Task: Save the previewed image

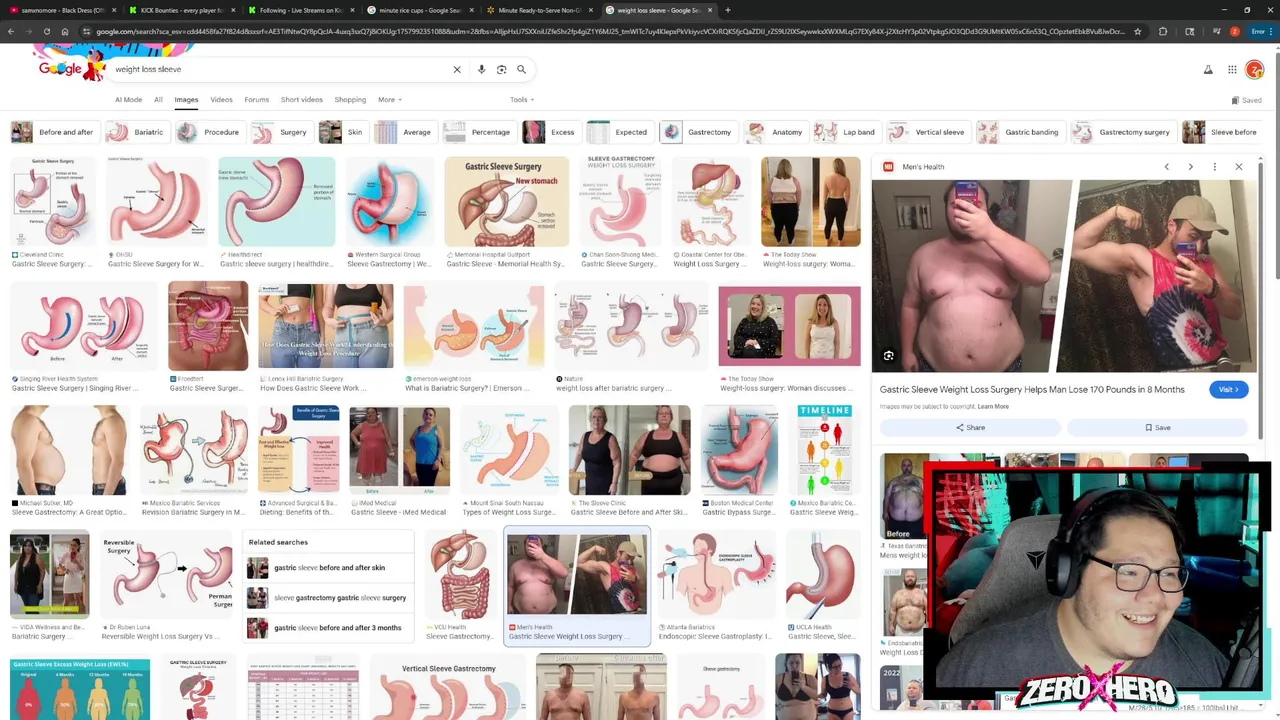Action: coord(1157,427)
